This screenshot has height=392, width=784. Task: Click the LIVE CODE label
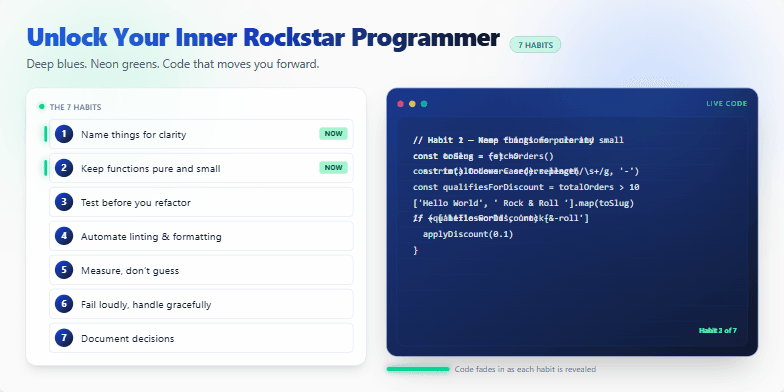726,104
